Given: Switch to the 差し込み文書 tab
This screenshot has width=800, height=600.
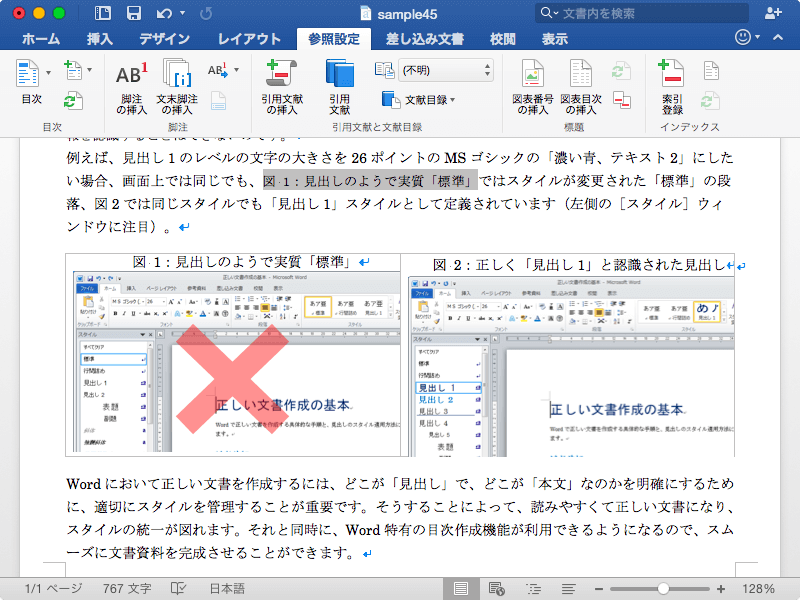Looking at the screenshot, I should tap(424, 39).
